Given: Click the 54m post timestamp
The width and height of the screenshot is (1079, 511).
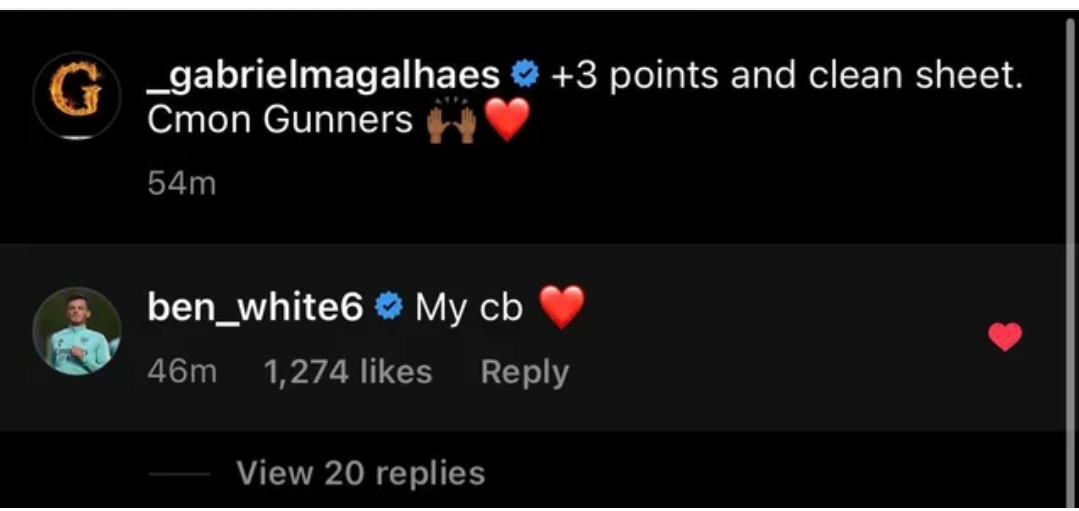Looking at the screenshot, I should pyautogui.click(x=182, y=184).
